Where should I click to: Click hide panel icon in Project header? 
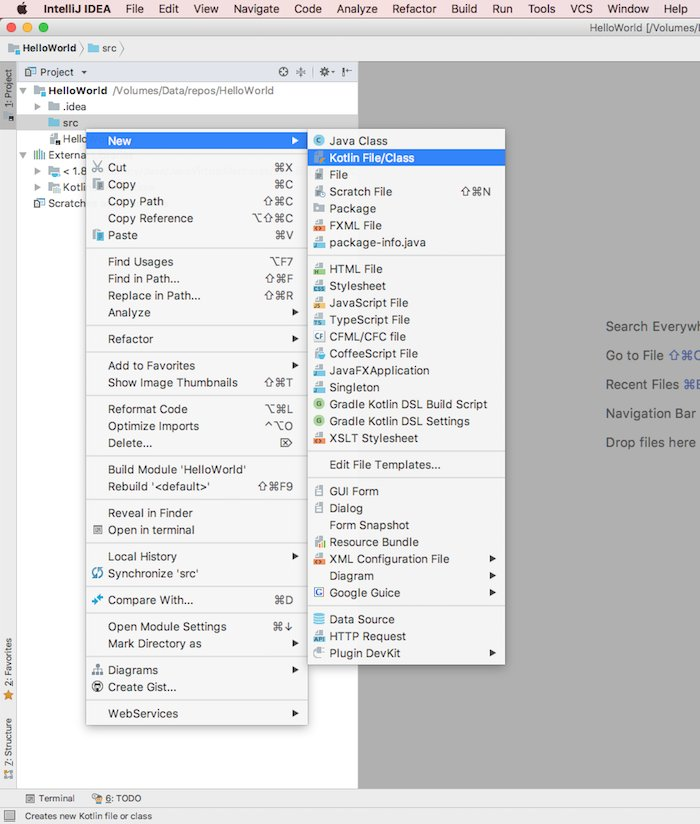[x=346, y=71]
